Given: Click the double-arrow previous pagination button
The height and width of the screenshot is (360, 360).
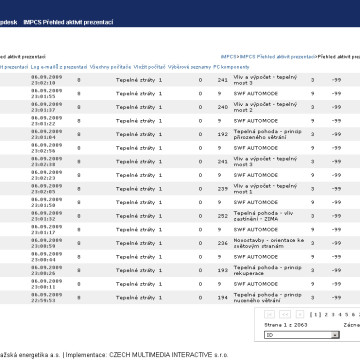Looking at the screenshot, I should 285,314.
